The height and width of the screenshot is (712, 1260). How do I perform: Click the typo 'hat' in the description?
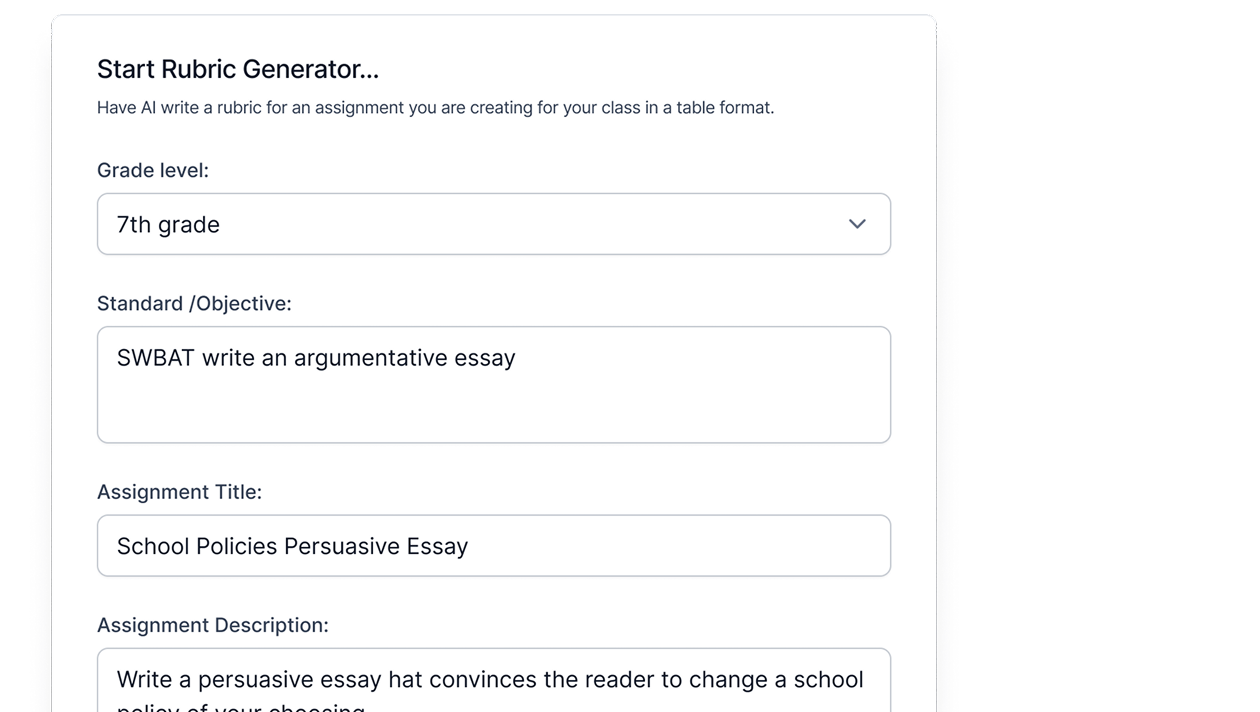(405, 680)
